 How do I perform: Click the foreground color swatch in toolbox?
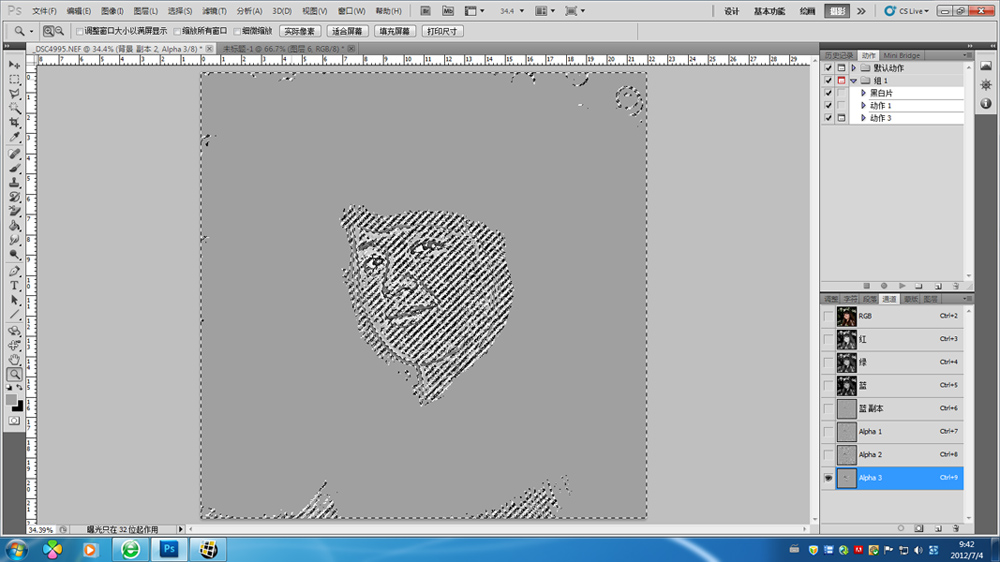pyautogui.click(x=12, y=399)
